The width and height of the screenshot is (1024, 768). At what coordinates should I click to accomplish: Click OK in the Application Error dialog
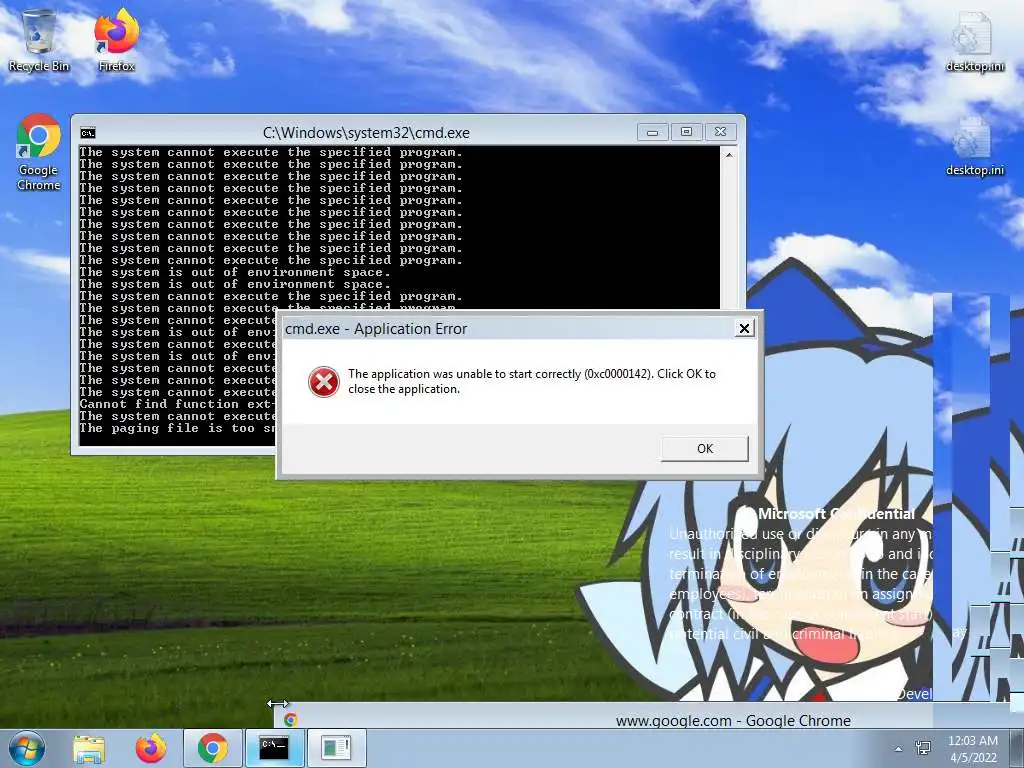[x=705, y=449]
